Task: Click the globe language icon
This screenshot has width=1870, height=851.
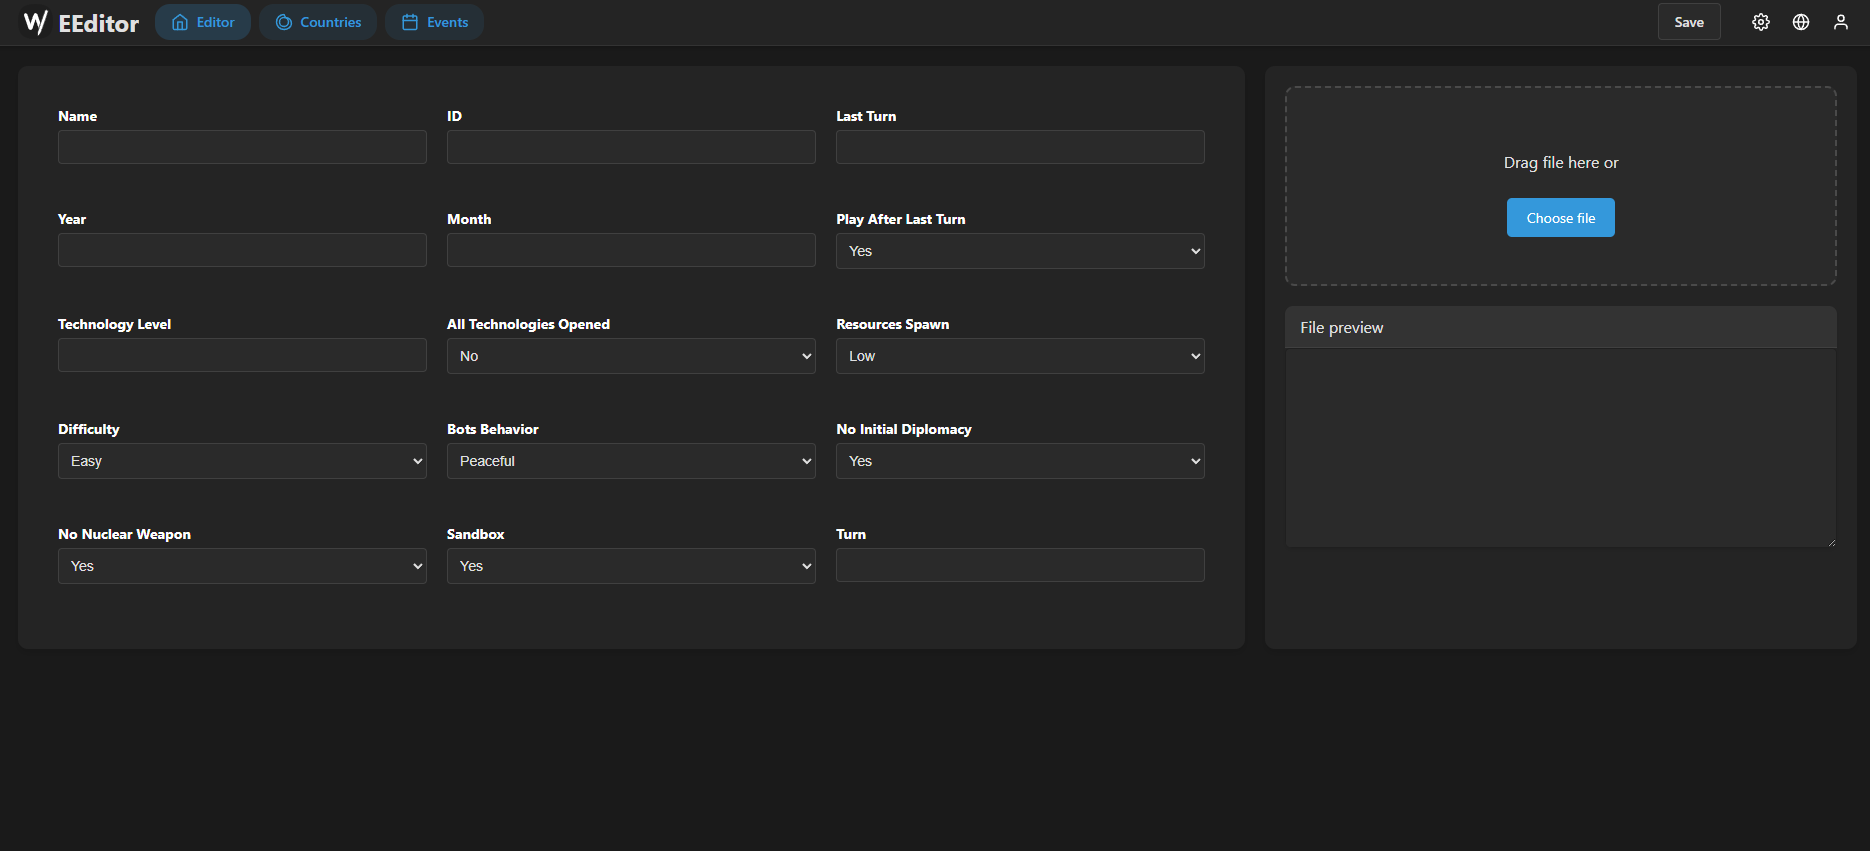Action: point(1801,22)
